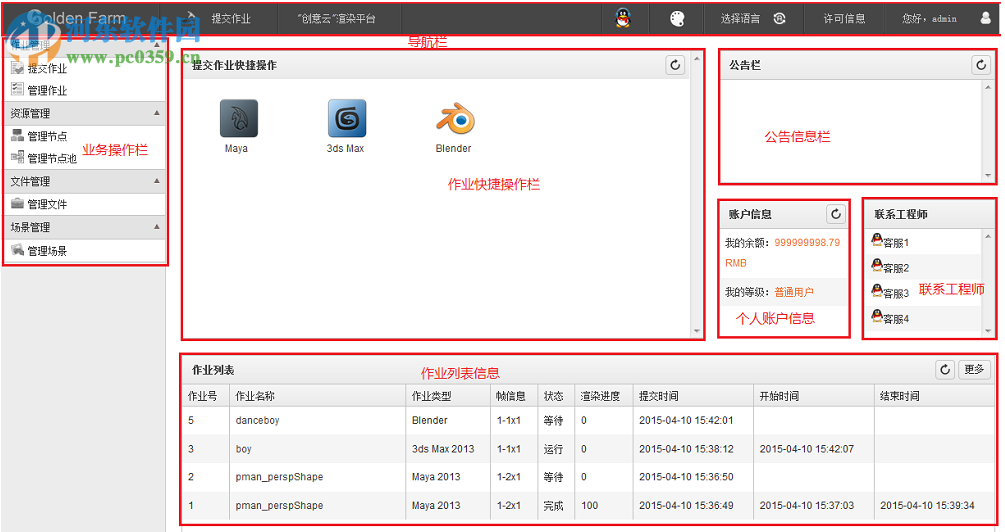Screen dimensions: 1005x532
Task: Launch Maya job submission shortcut
Action: (238, 118)
